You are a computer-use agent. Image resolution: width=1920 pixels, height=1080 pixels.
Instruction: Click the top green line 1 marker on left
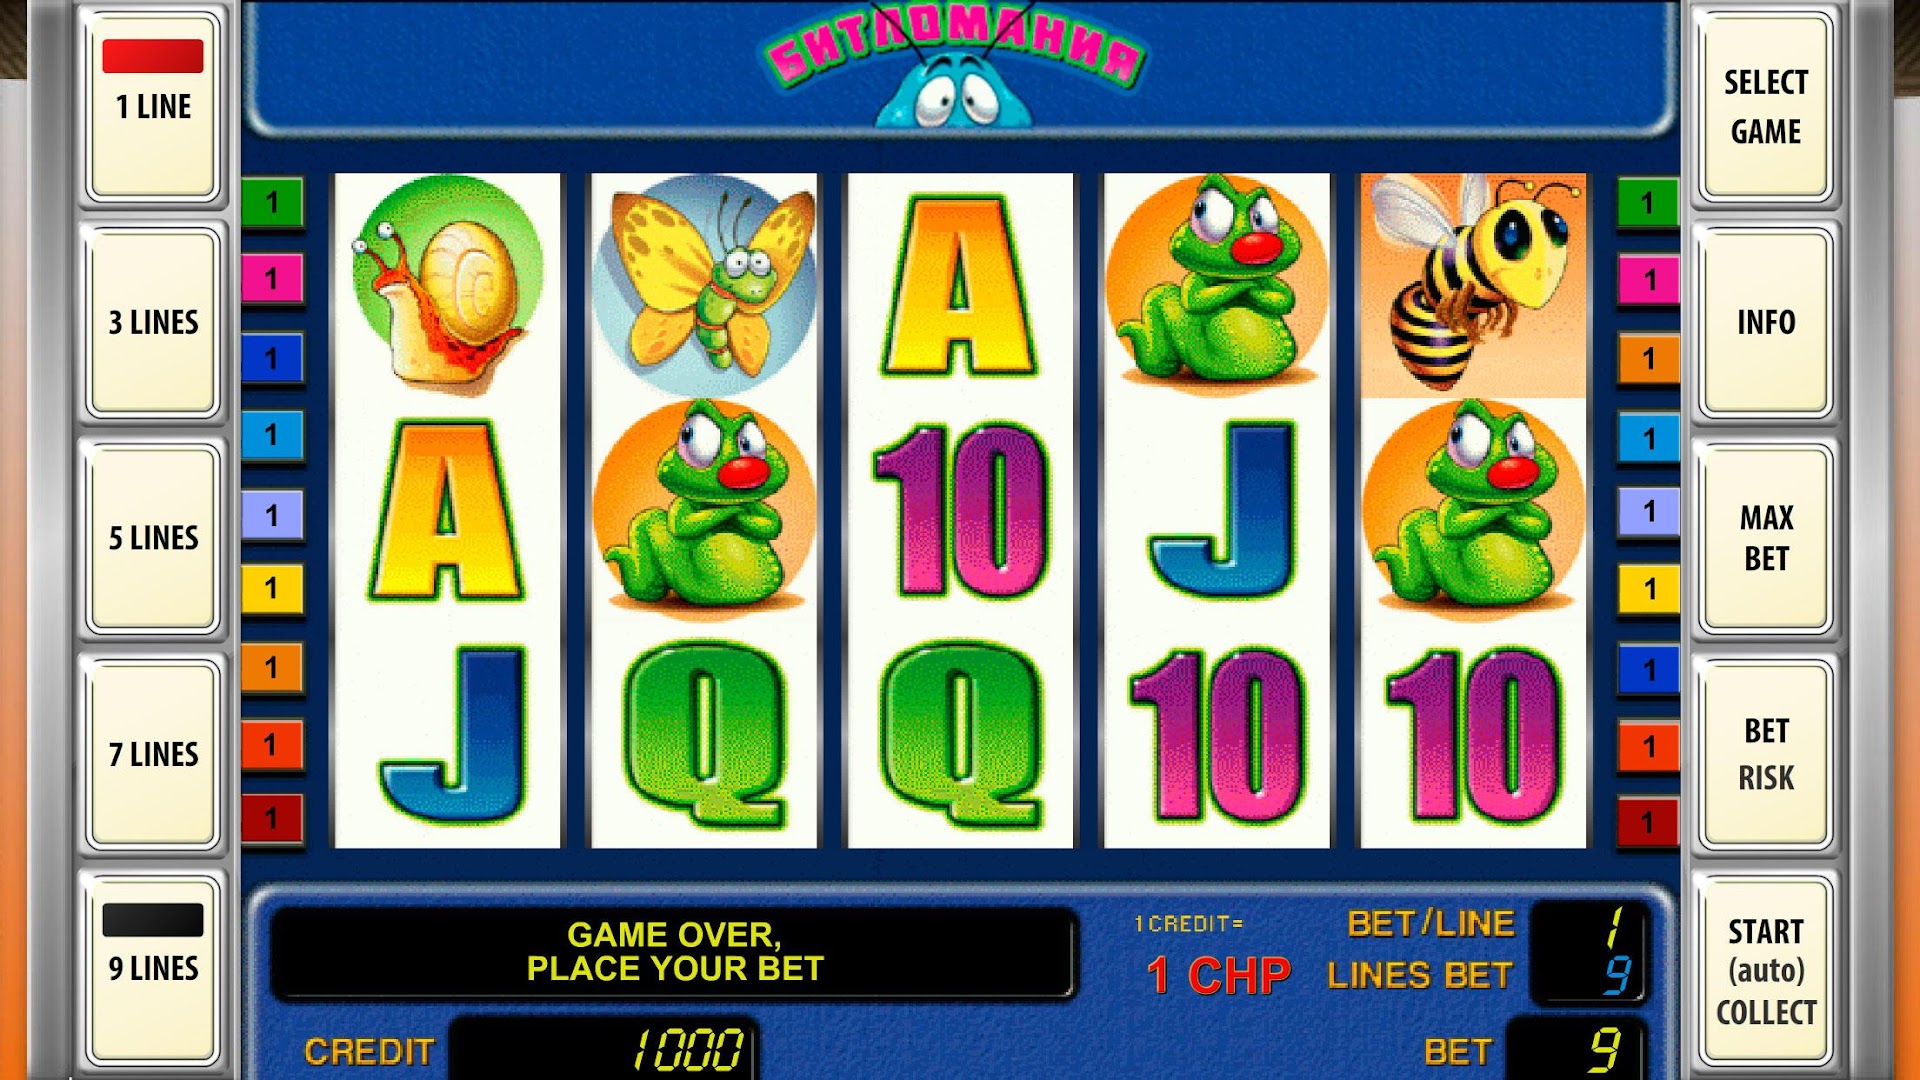[x=272, y=203]
